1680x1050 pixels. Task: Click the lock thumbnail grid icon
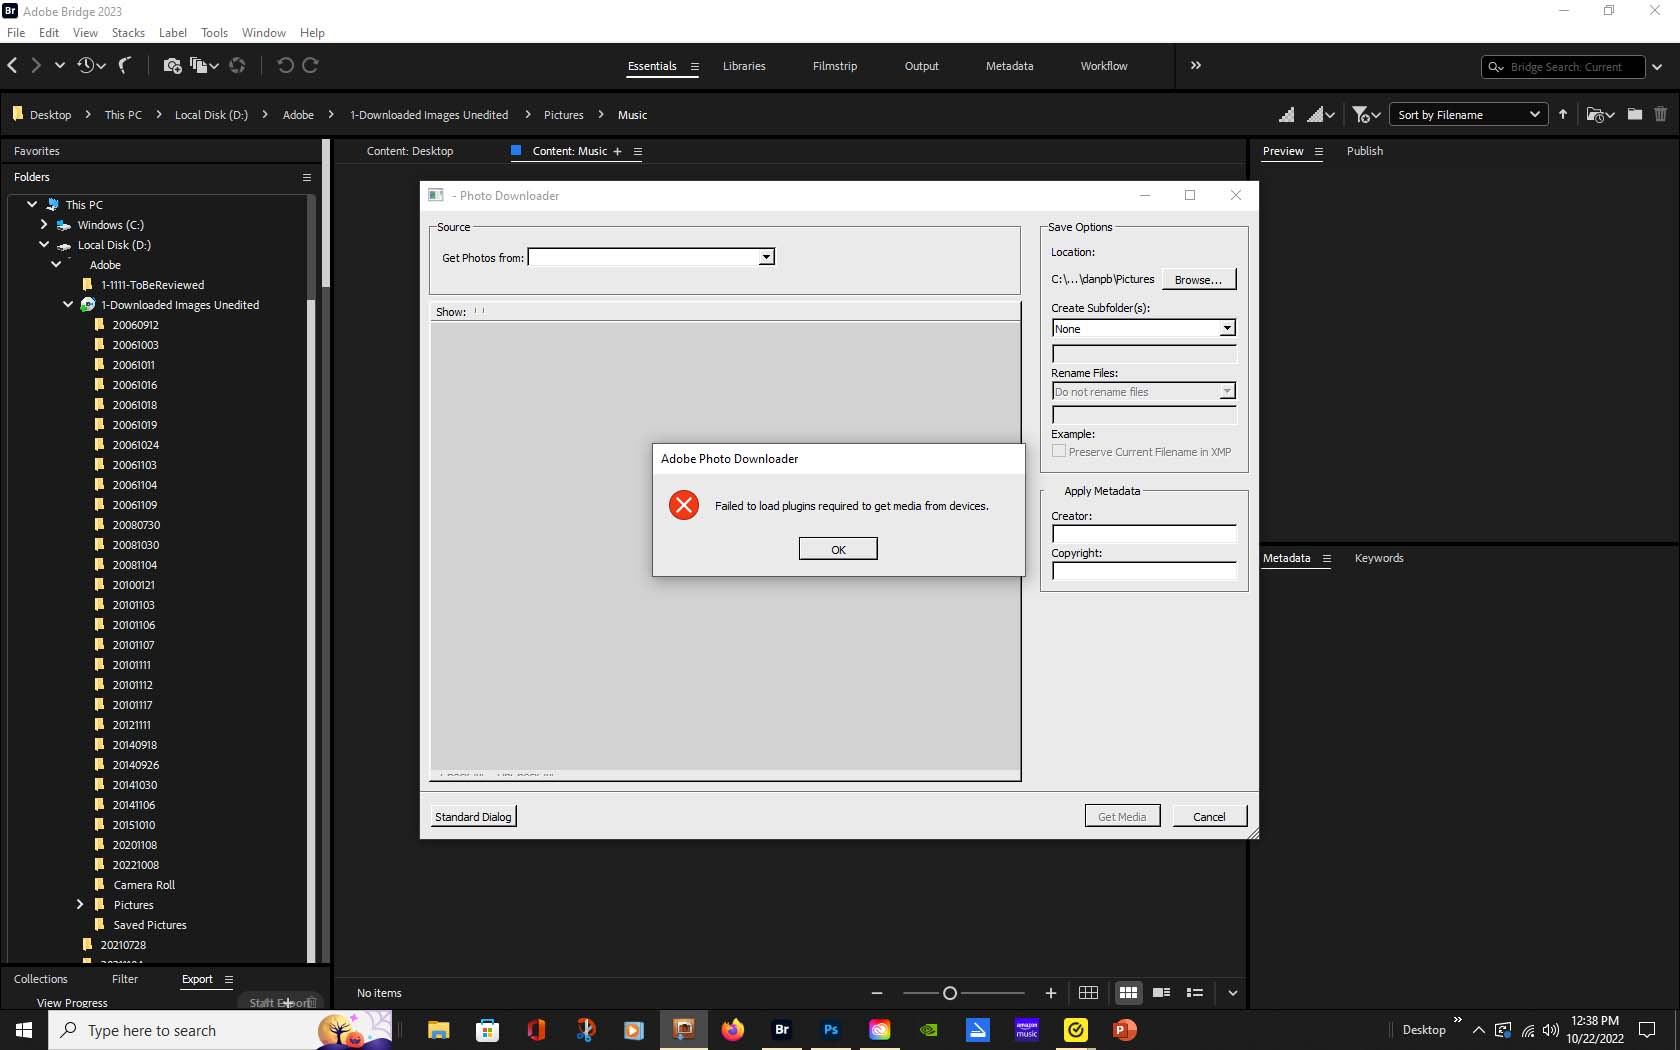click(x=1089, y=993)
